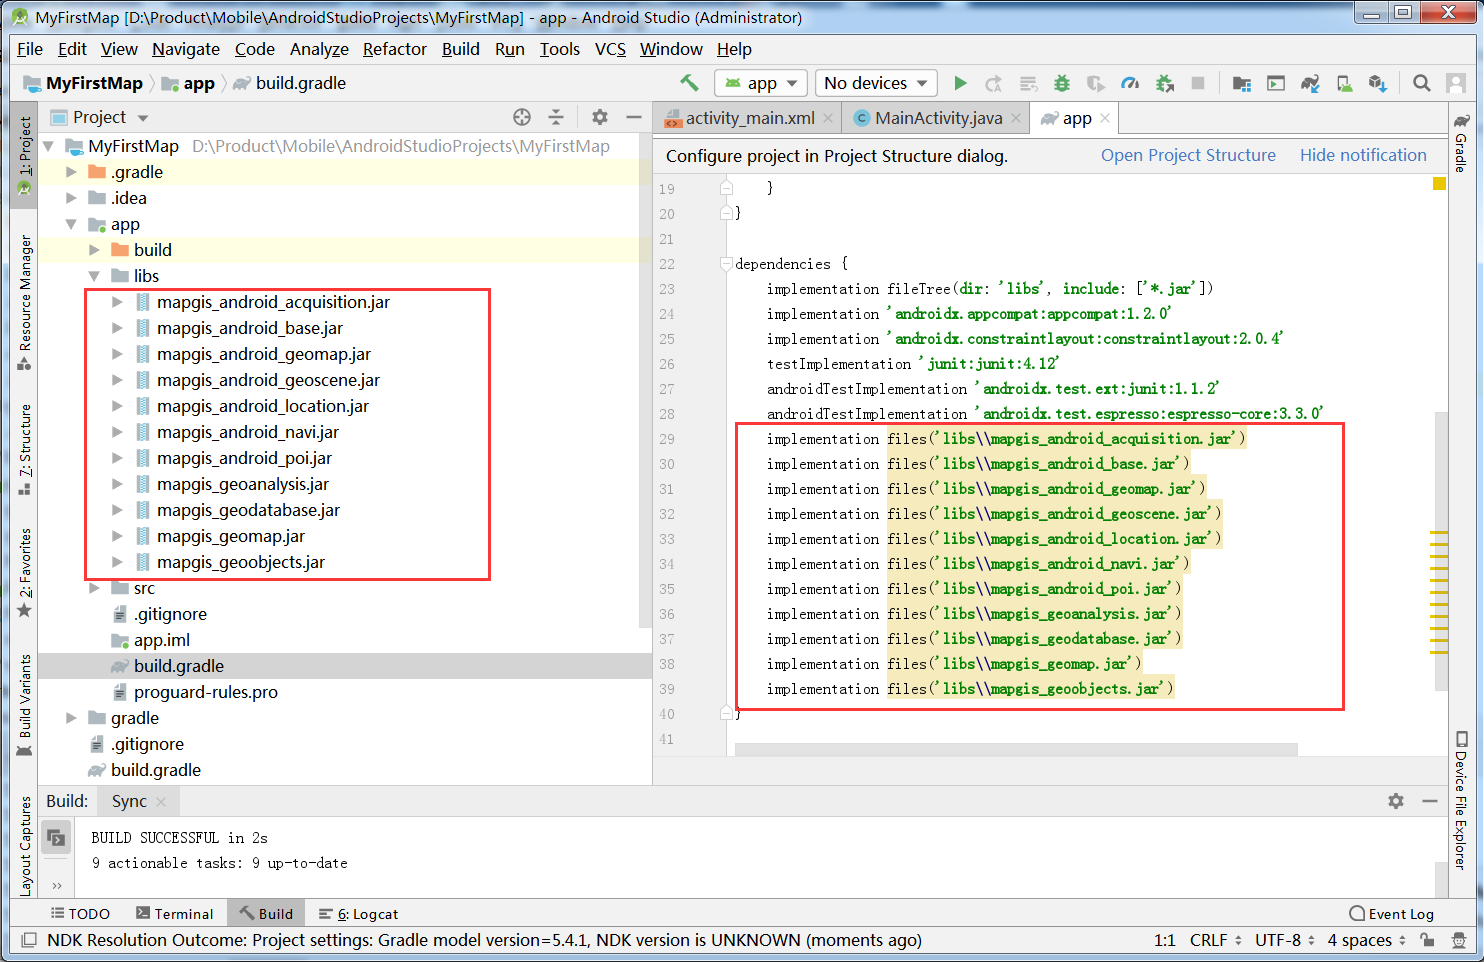1484x962 pixels.
Task: Open Build panel gear settings
Action: pos(1396,801)
